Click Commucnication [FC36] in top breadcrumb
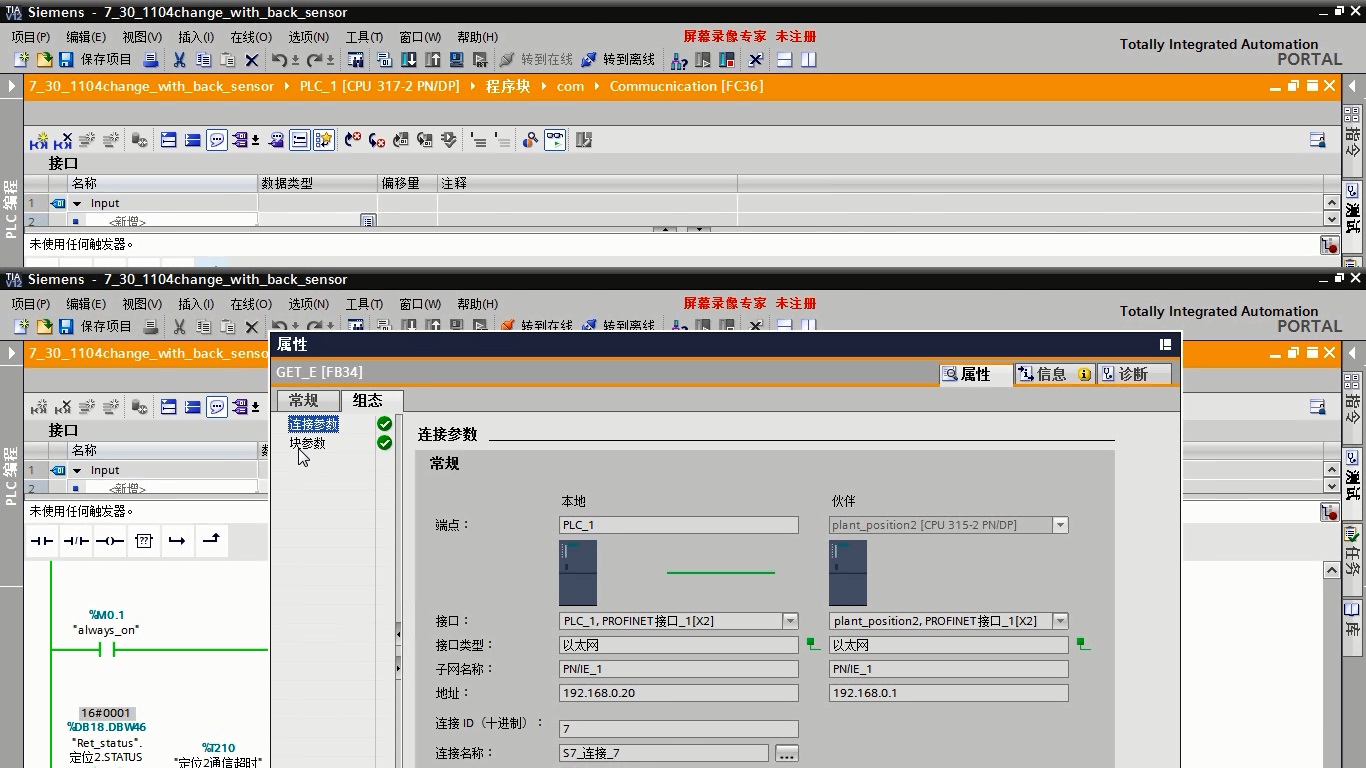Image resolution: width=1366 pixels, height=768 pixels. click(x=686, y=86)
